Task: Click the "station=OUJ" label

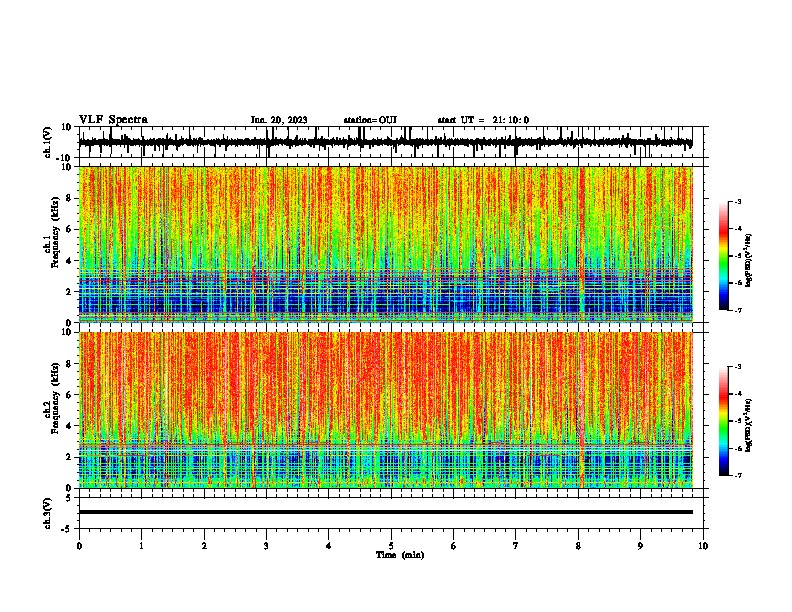Action: click(370, 120)
